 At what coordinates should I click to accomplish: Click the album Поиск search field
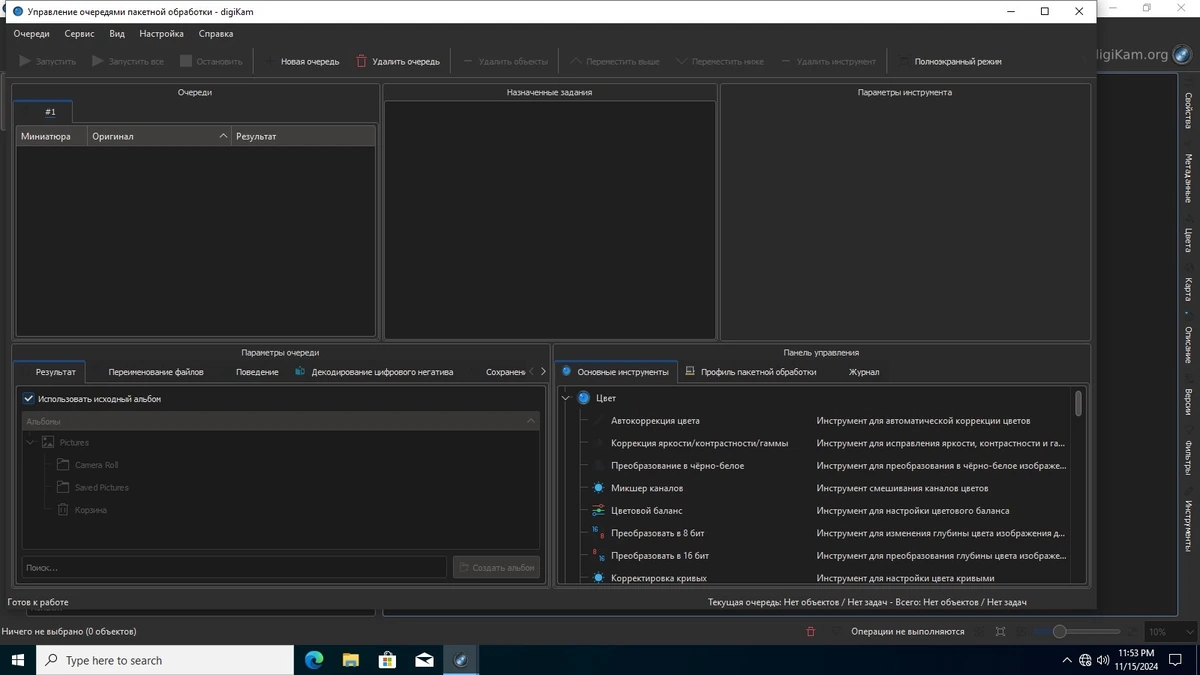point(234,567)
